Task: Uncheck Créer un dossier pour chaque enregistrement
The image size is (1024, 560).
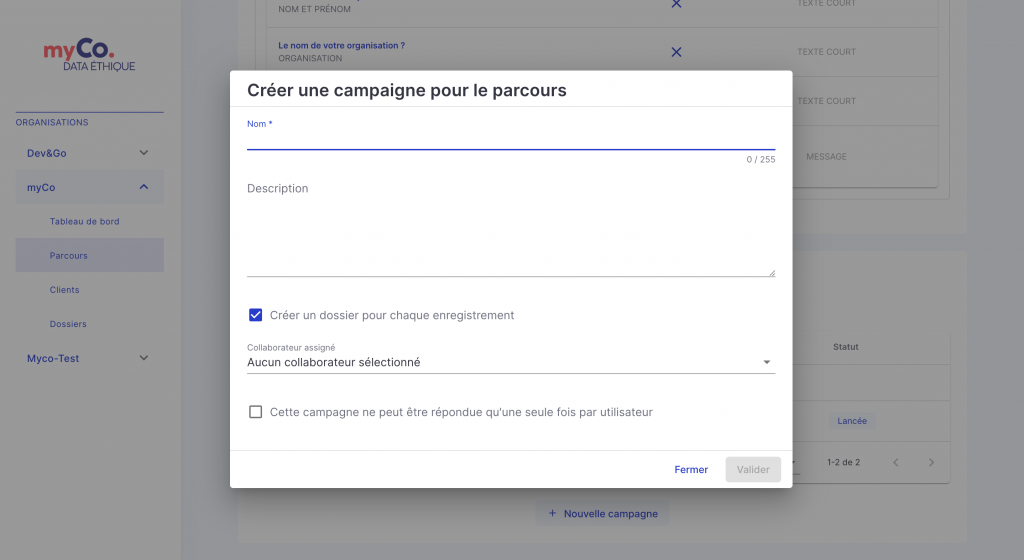Action: pyautogui.click(x=255, y=315)
